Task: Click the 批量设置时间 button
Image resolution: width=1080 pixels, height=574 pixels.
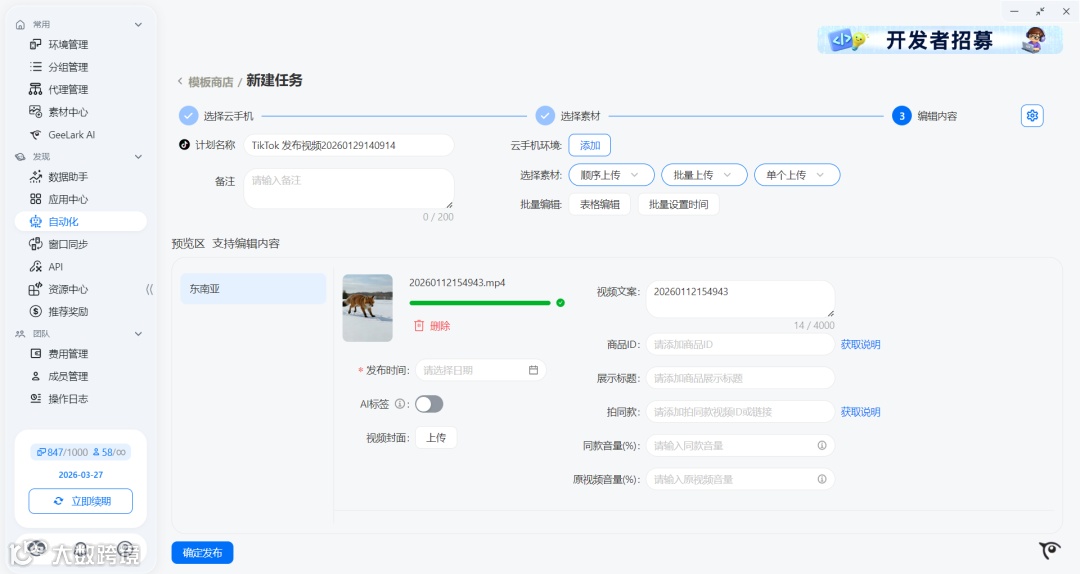Action: pyautogui.click(x=678, y=205)
